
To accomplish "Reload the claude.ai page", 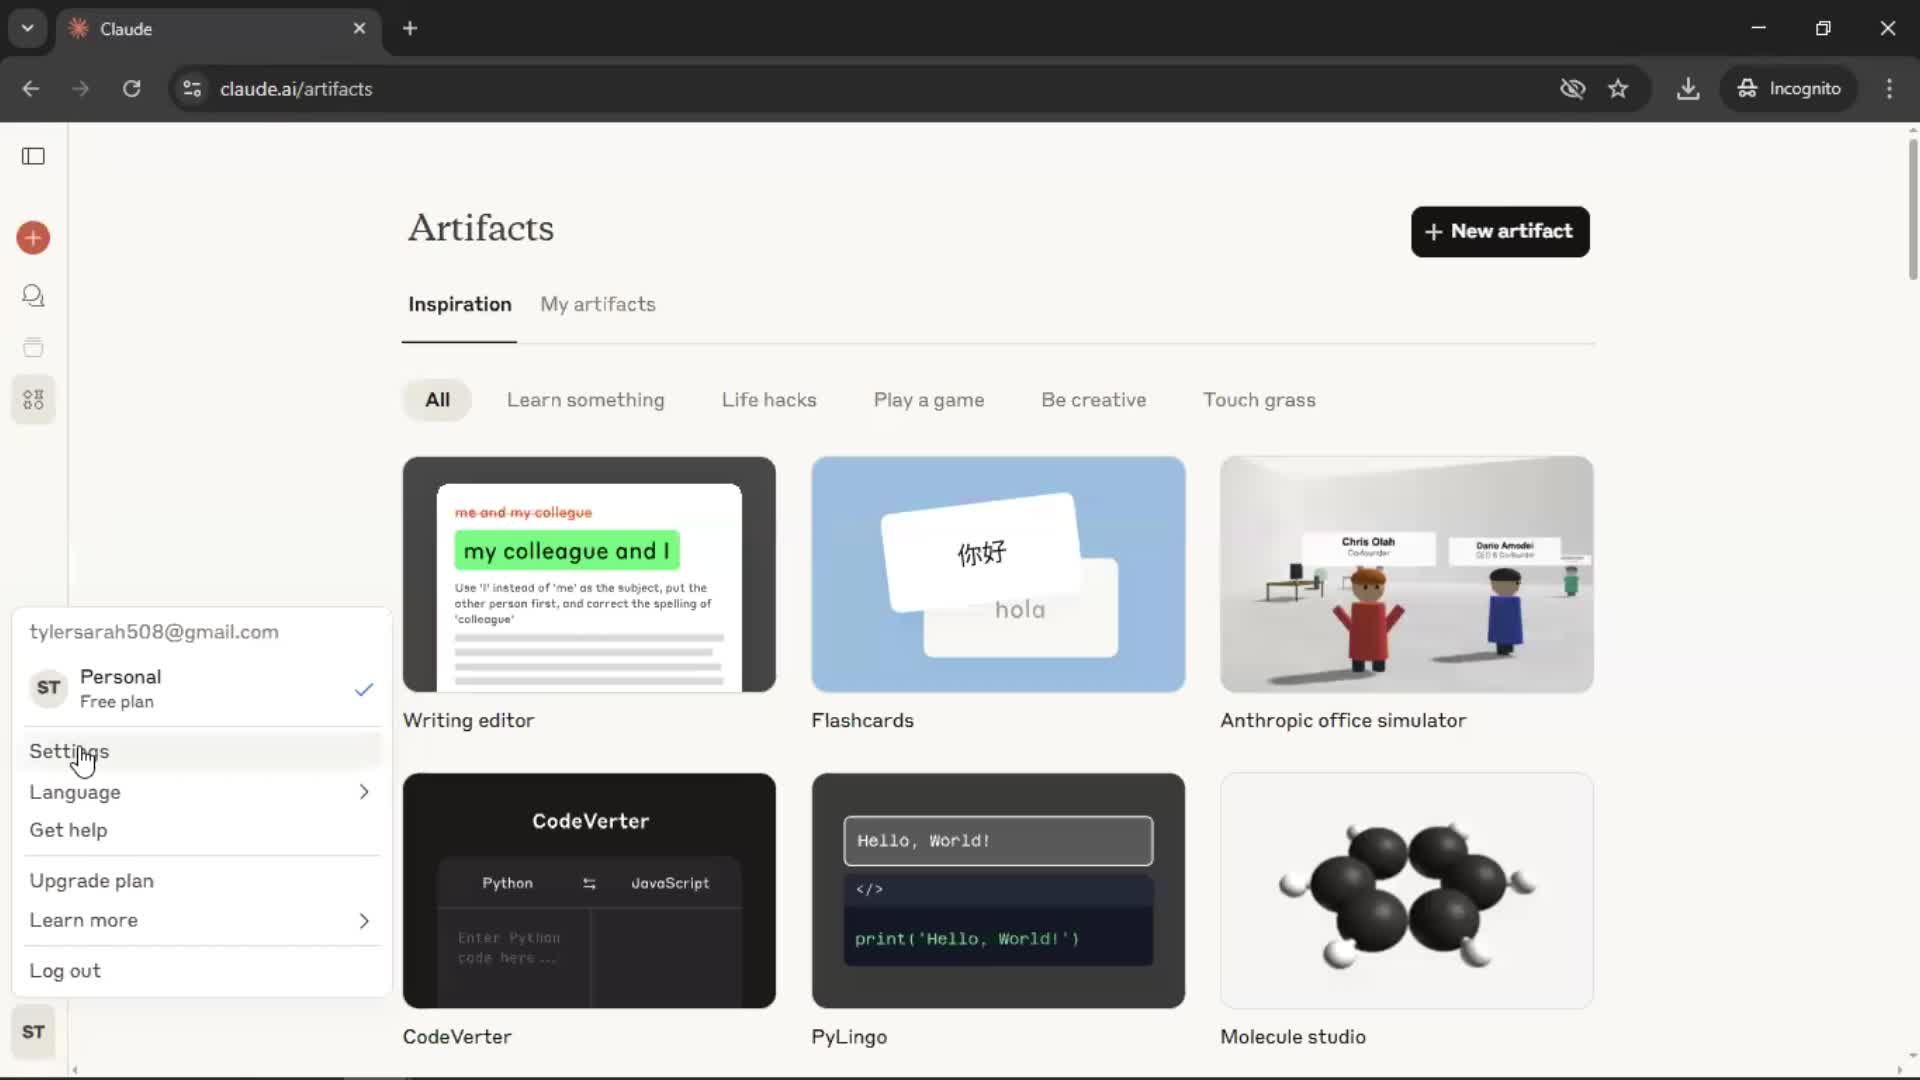I will 131,88.
